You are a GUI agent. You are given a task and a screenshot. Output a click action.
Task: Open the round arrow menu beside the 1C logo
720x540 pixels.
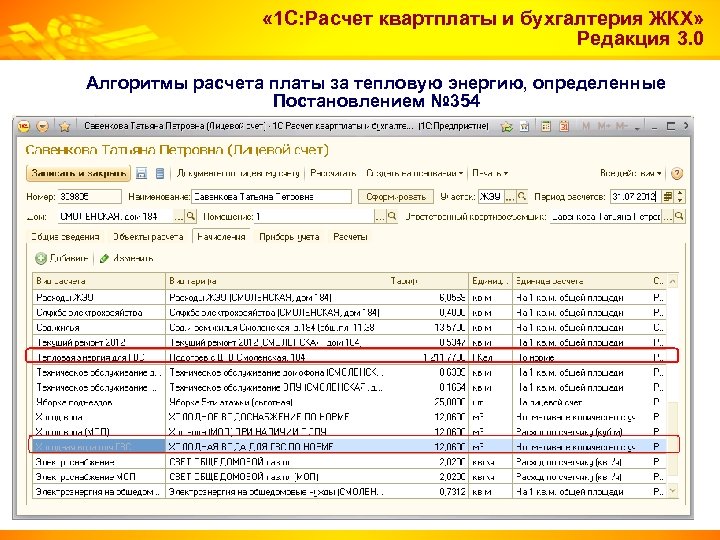click(43, 126)
